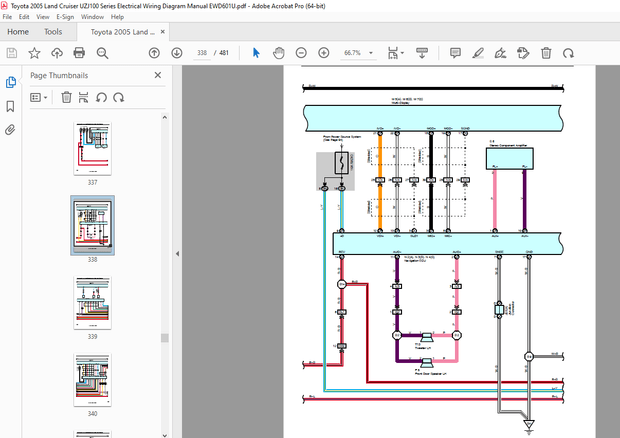The height and width of the screenshot is (438, 620).
Task: Open the Attachments paperclip icon
Action: tap(10, 130)
